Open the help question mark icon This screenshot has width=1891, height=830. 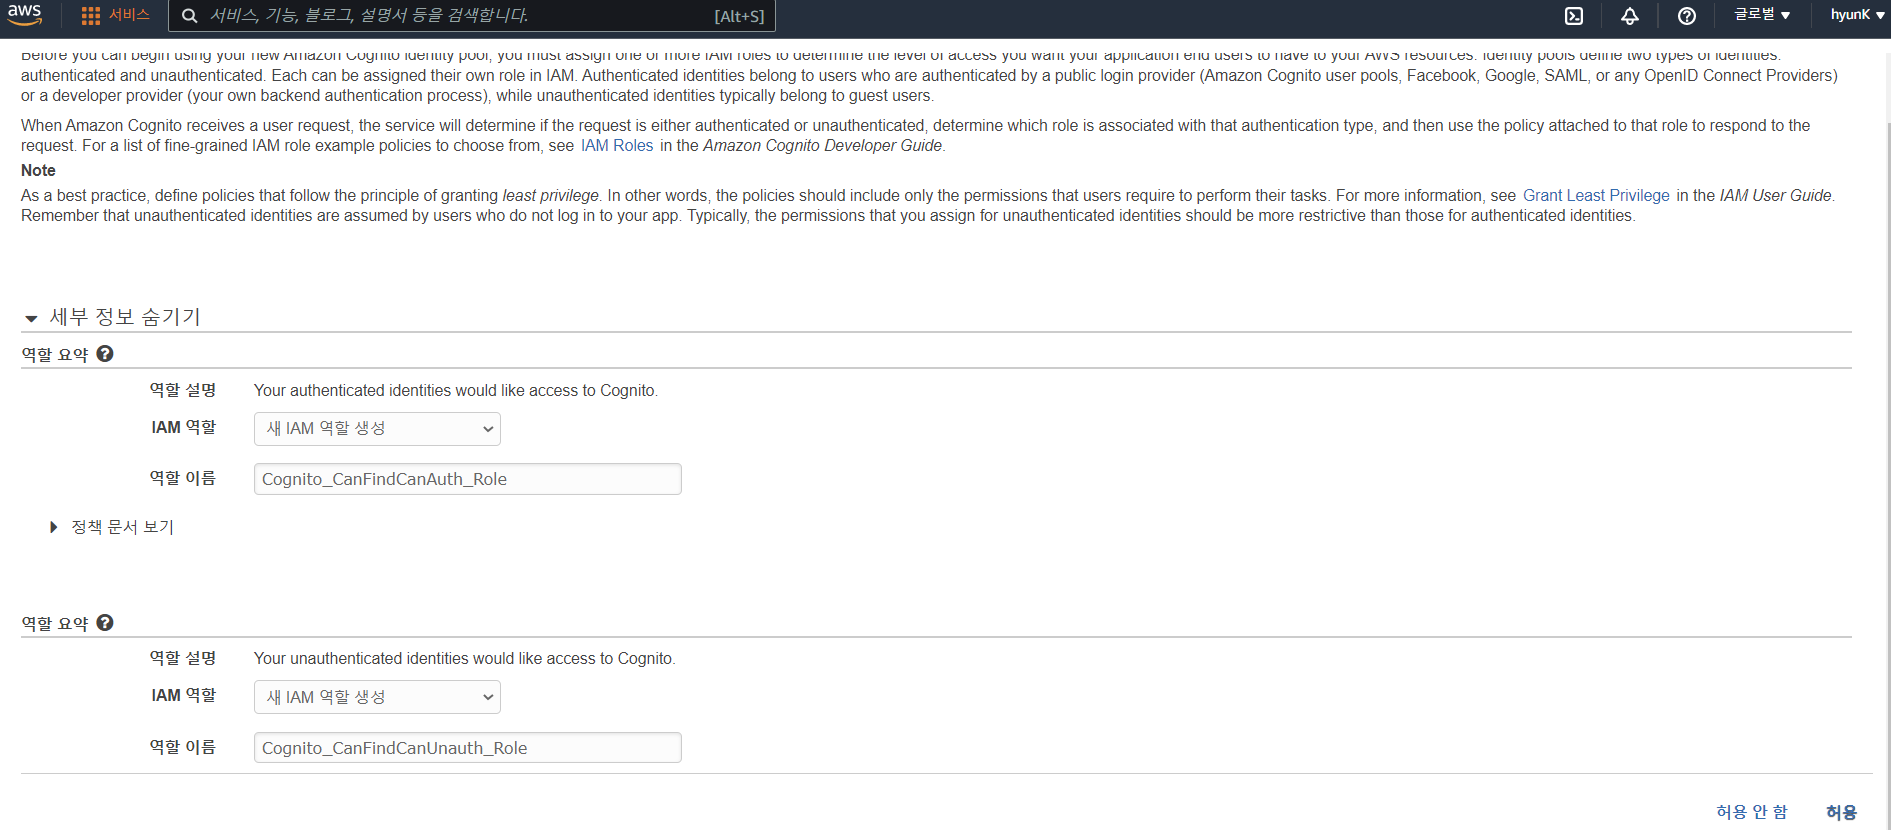(x=1687, y=16)
